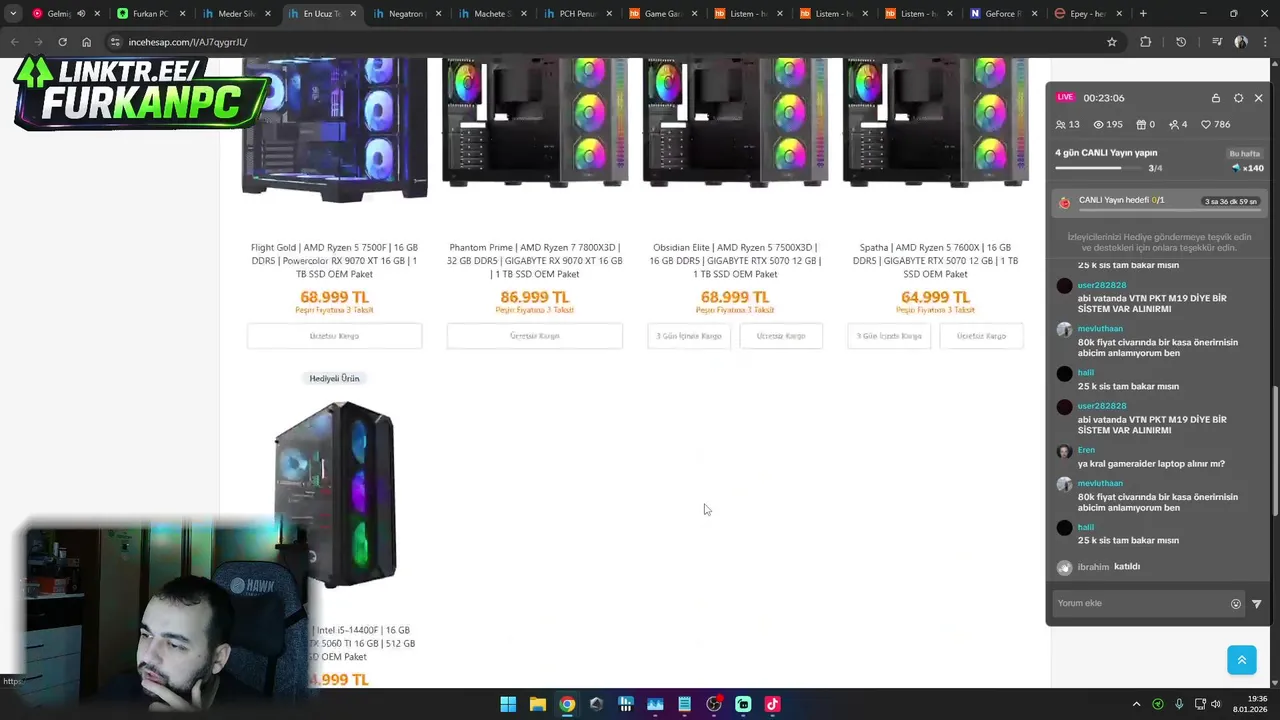
Task: Click the emoji icon in the comment box
Action: (1236, 604)
